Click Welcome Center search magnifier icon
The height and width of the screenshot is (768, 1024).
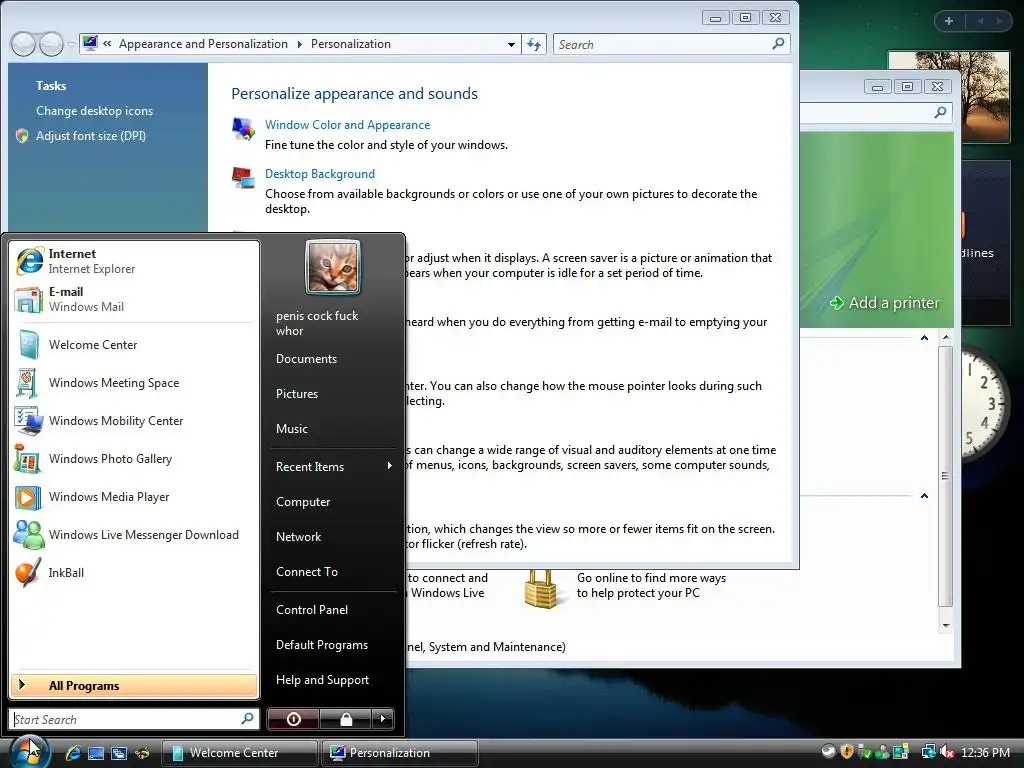(940, 112)
